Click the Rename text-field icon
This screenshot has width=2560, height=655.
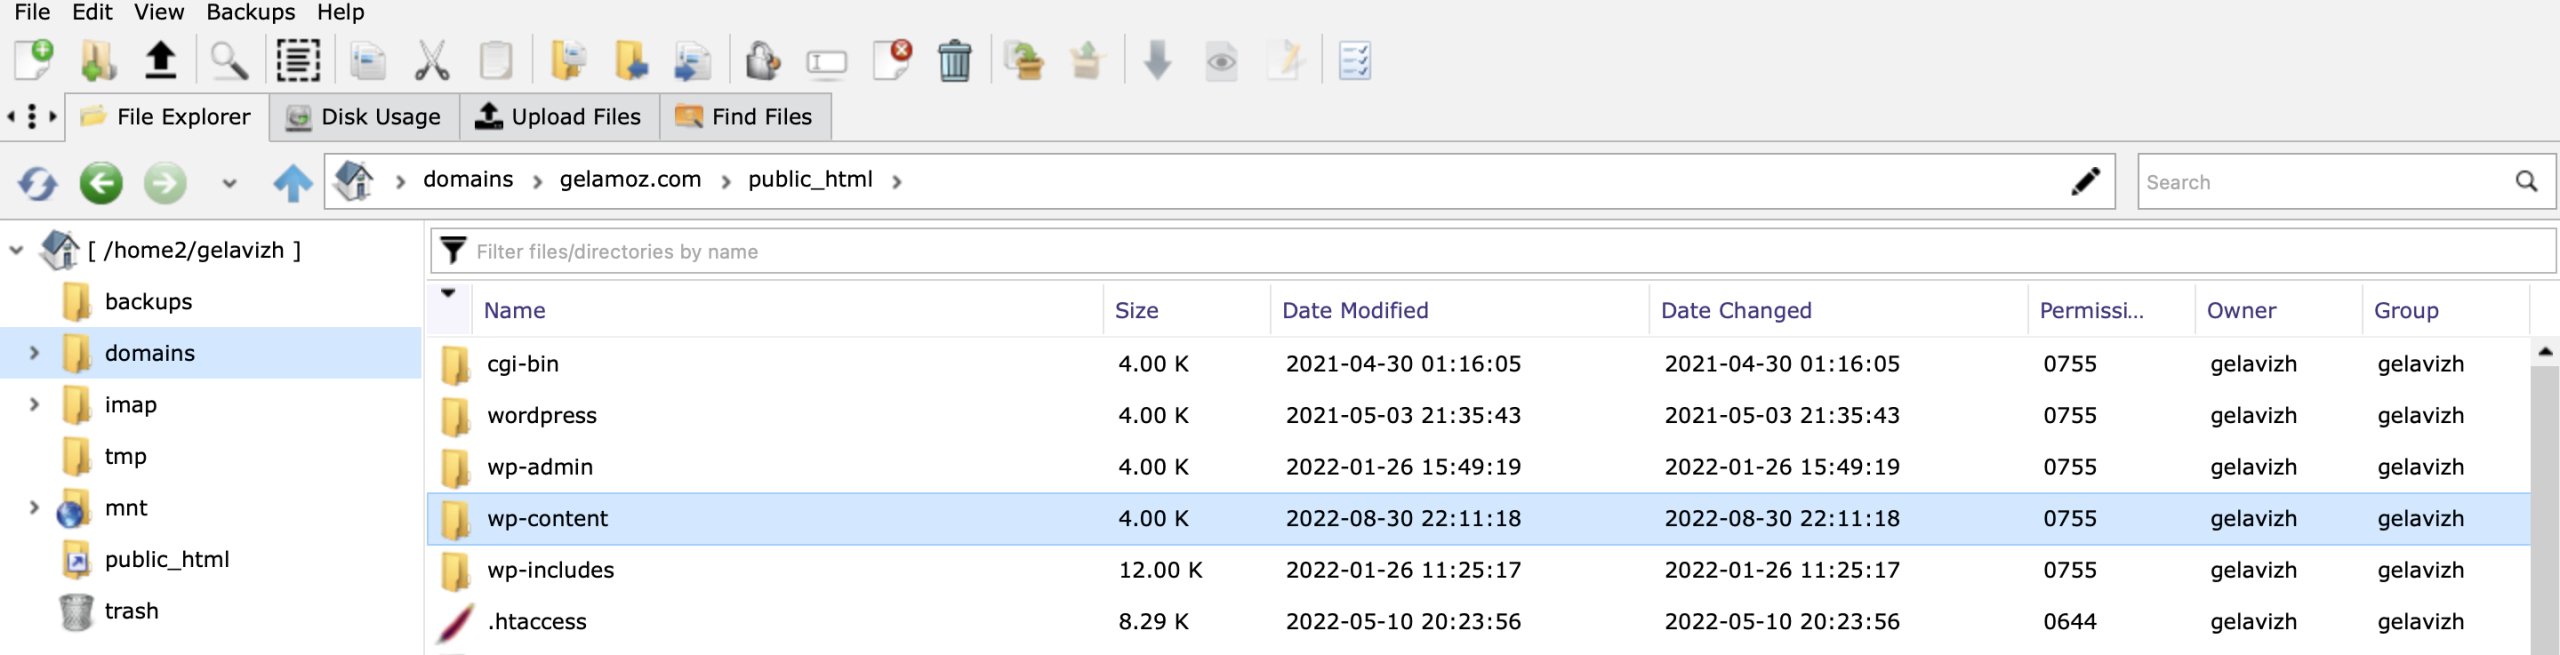pyautogui.click(x=826, y=63)
